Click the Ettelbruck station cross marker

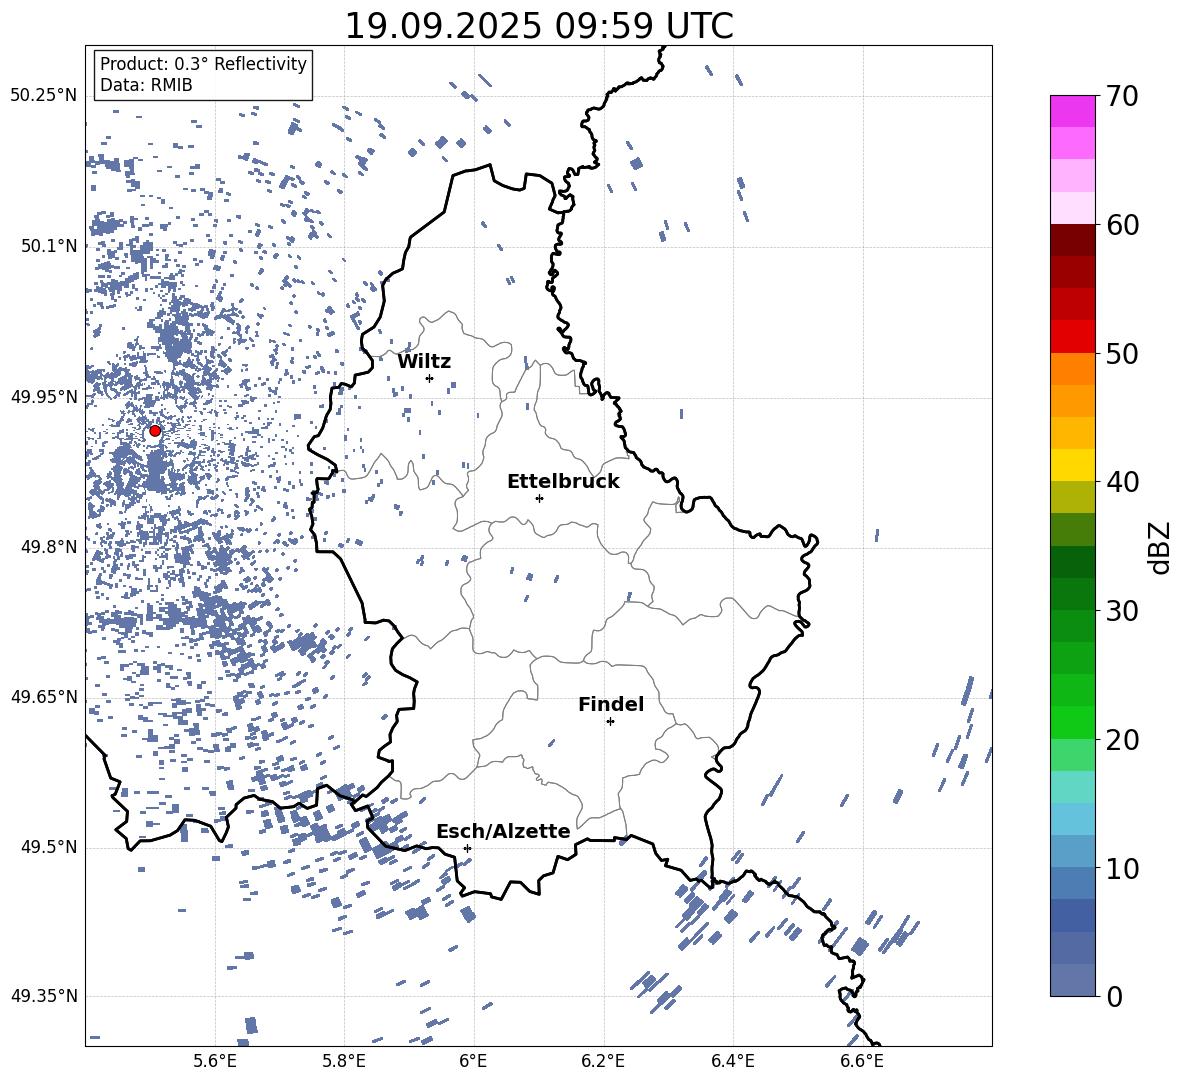[x=539, y=498]
